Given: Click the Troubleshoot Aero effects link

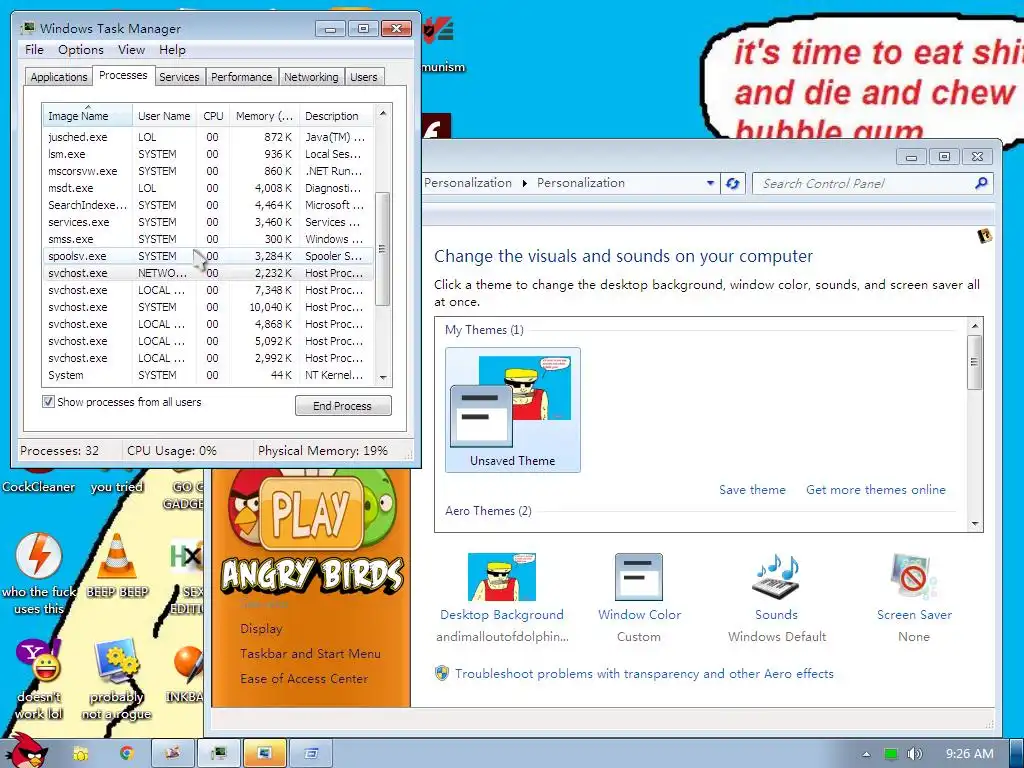Looking at the screenshot, I should [x=644, y=673].
